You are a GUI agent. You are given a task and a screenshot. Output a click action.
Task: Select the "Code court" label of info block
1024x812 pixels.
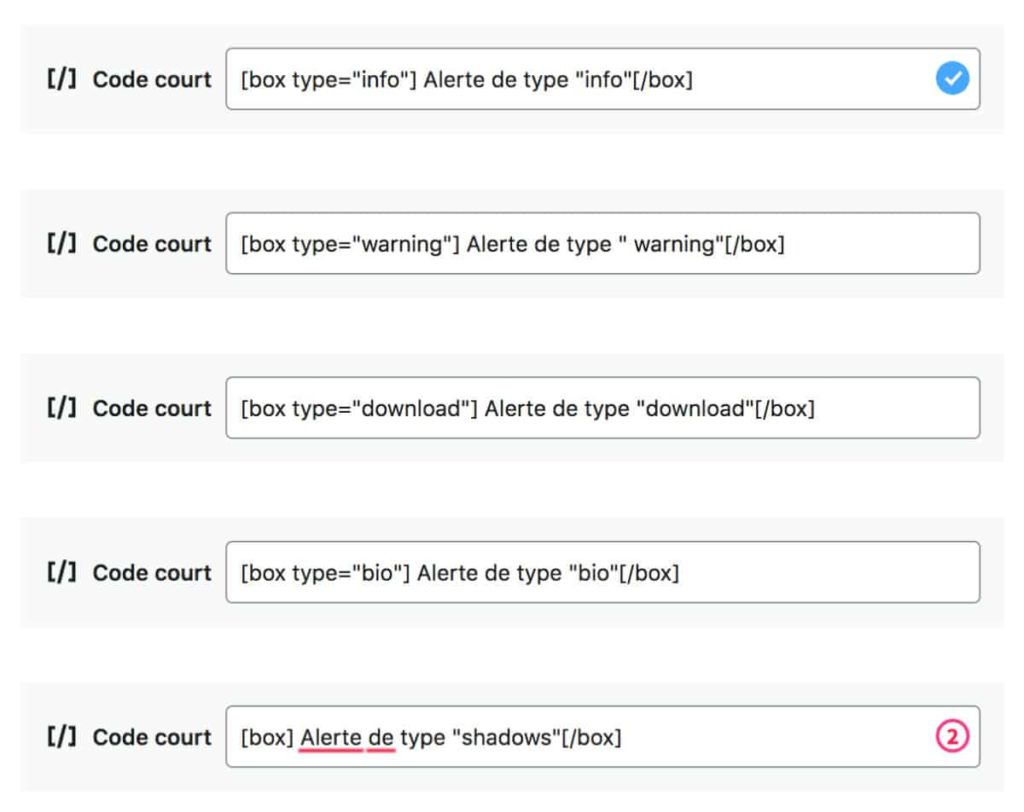(152, 79)
